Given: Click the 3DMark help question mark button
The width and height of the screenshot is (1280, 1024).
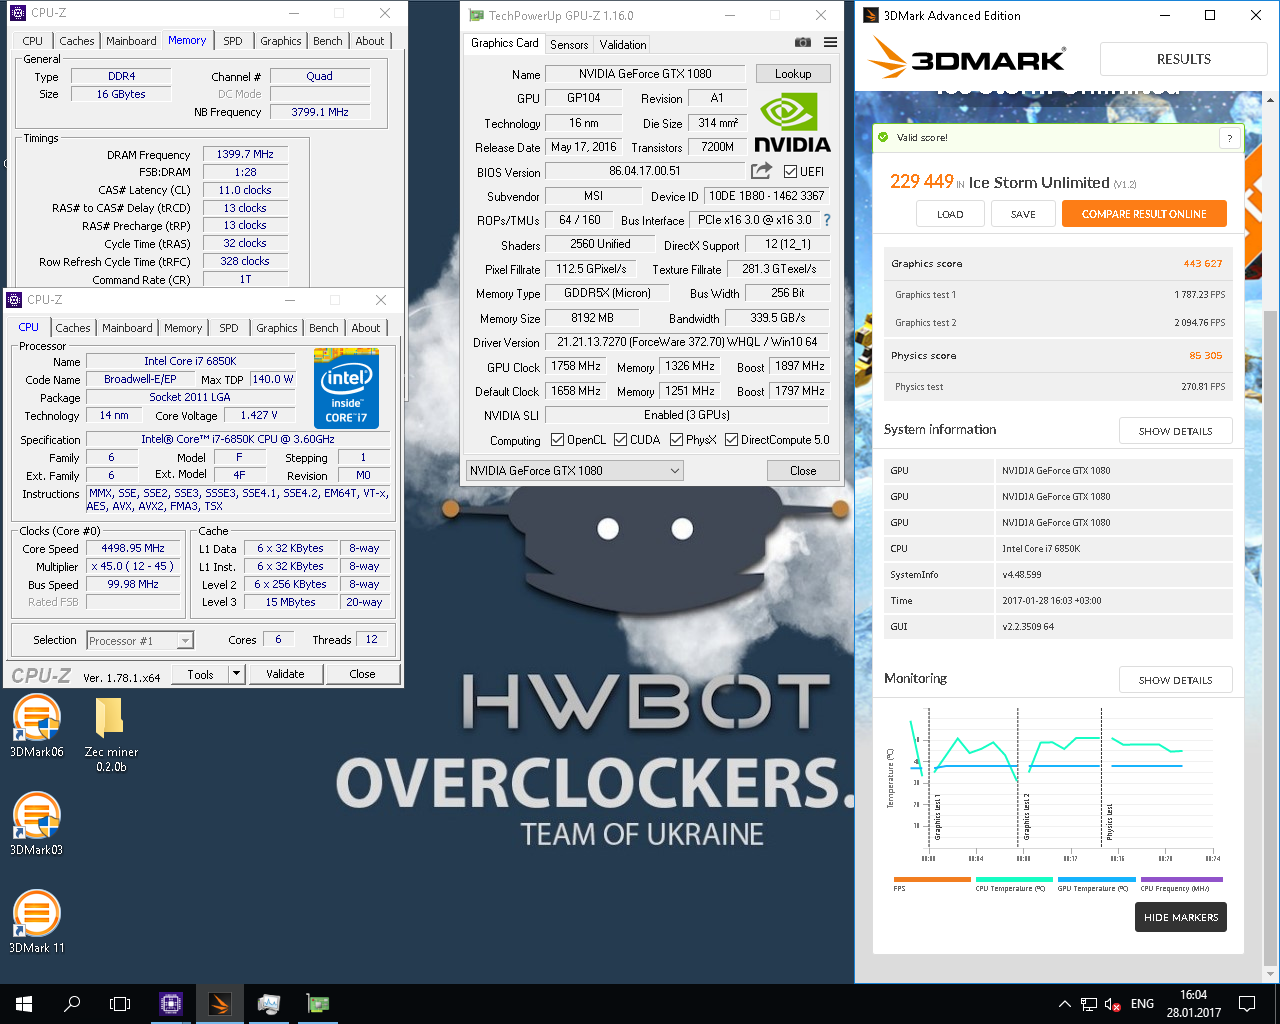Looking at the screenshot, I should 1229,138.
